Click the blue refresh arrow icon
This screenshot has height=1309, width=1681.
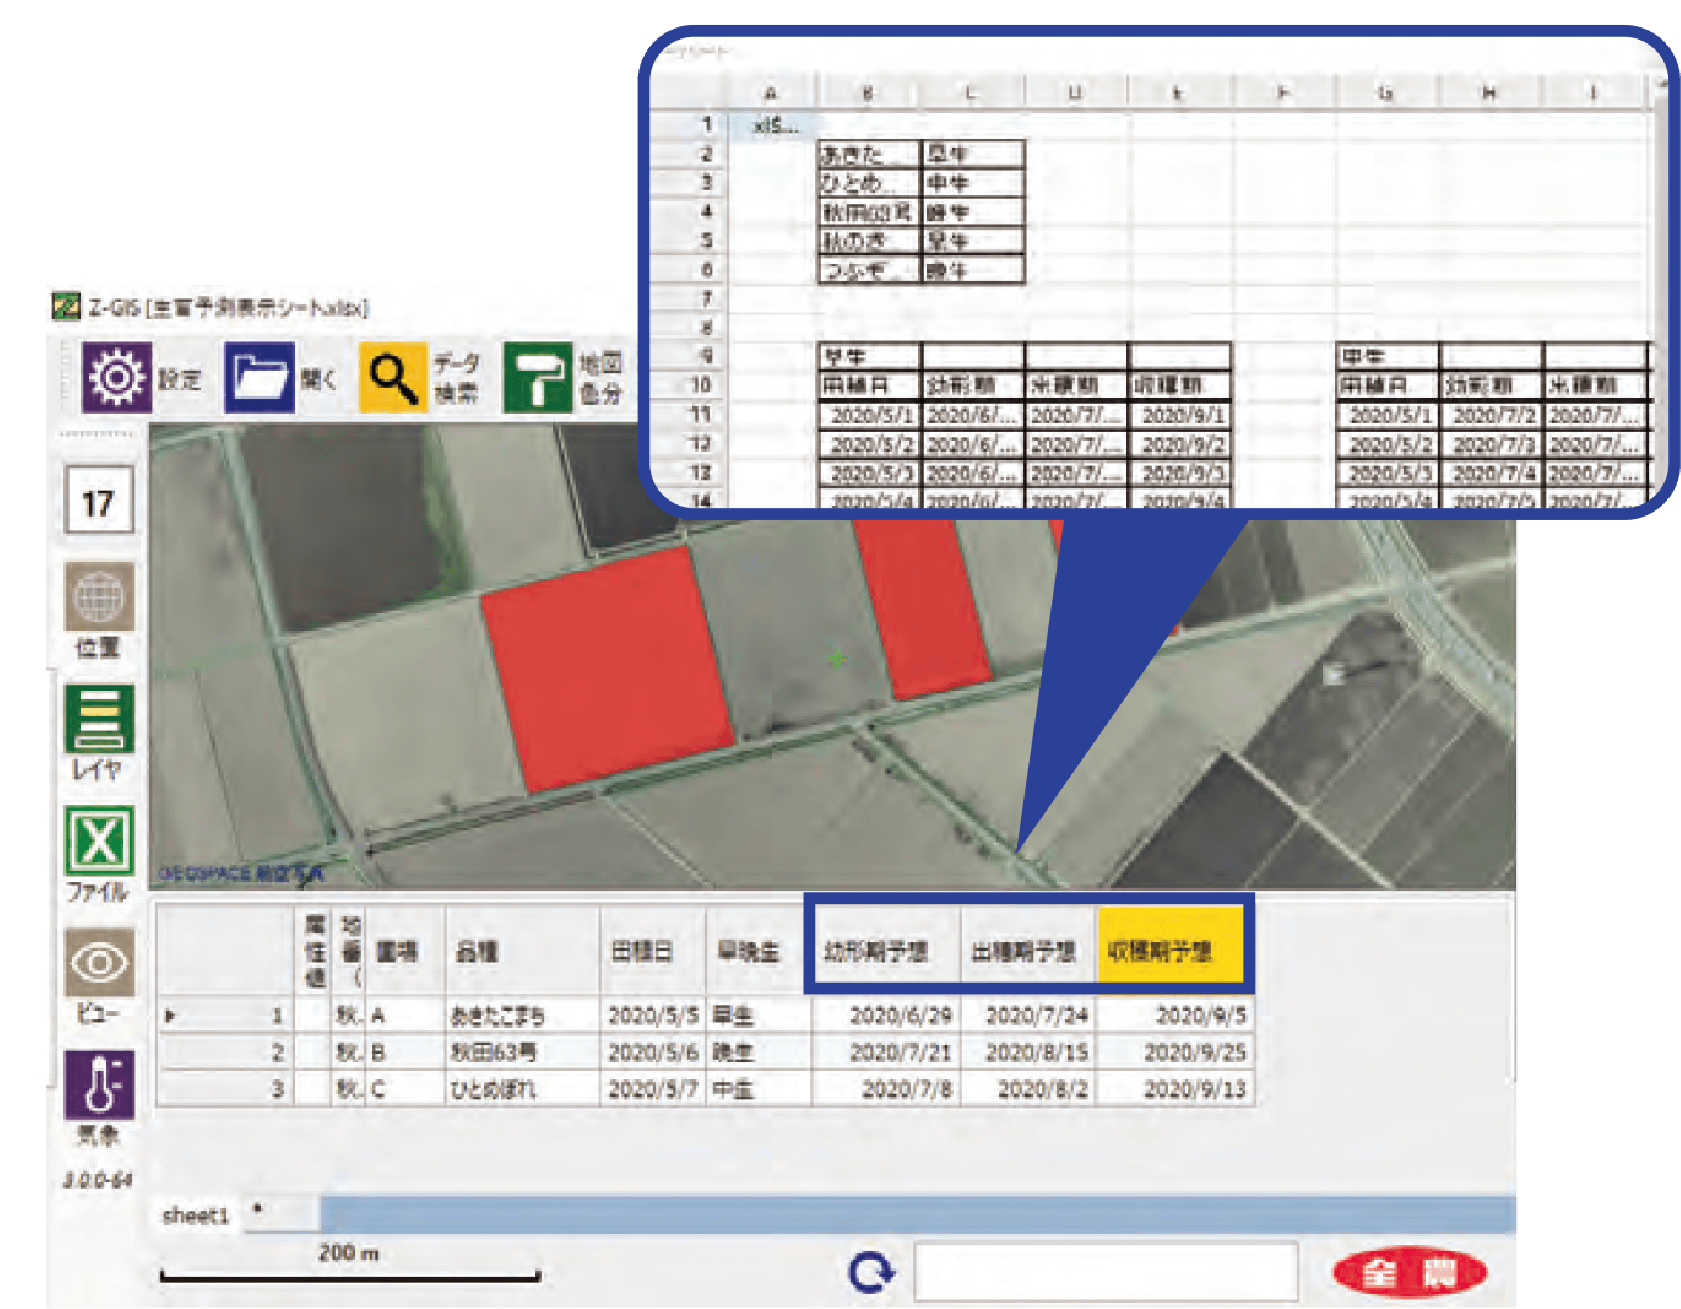[x=871, y=1273]
